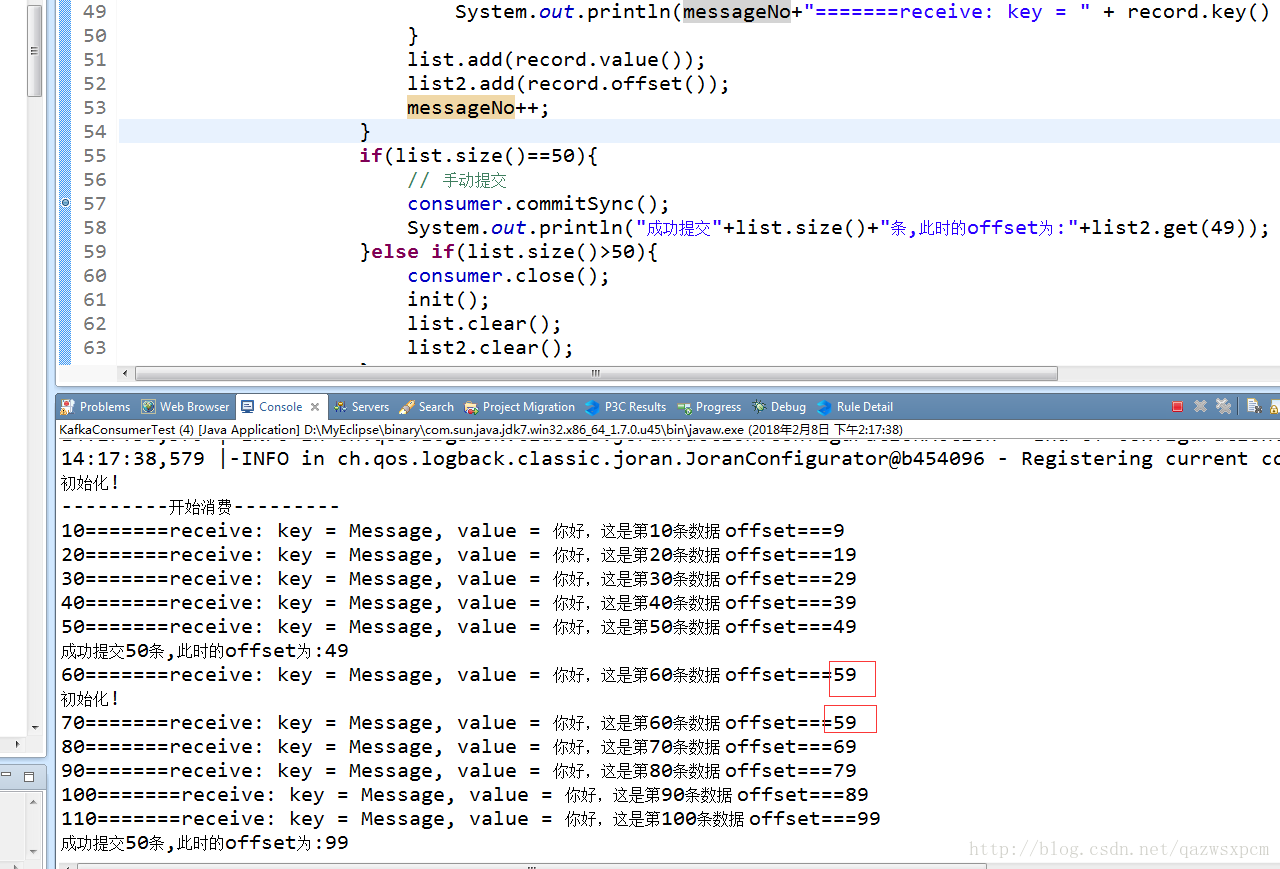The height and width of the screenshot is (869, 1280).
Task: Open the Web Browser tab
Action: pyautogui.click(x=186, y=407)
